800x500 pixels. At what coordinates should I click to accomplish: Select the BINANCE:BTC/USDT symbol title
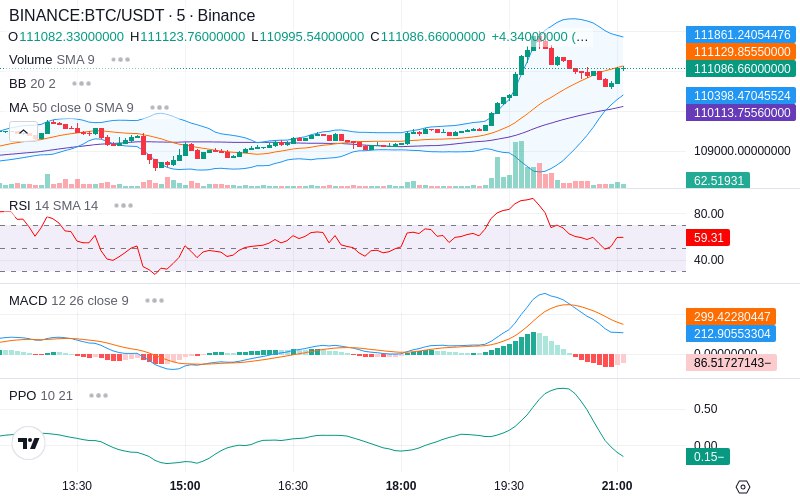click(132, 15)
